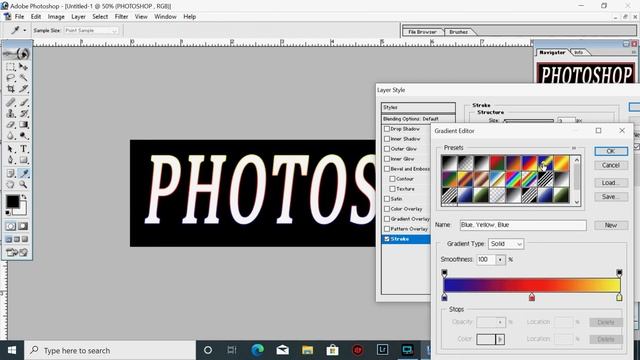Enable the Color Overlay checkbox

(387, 209)
